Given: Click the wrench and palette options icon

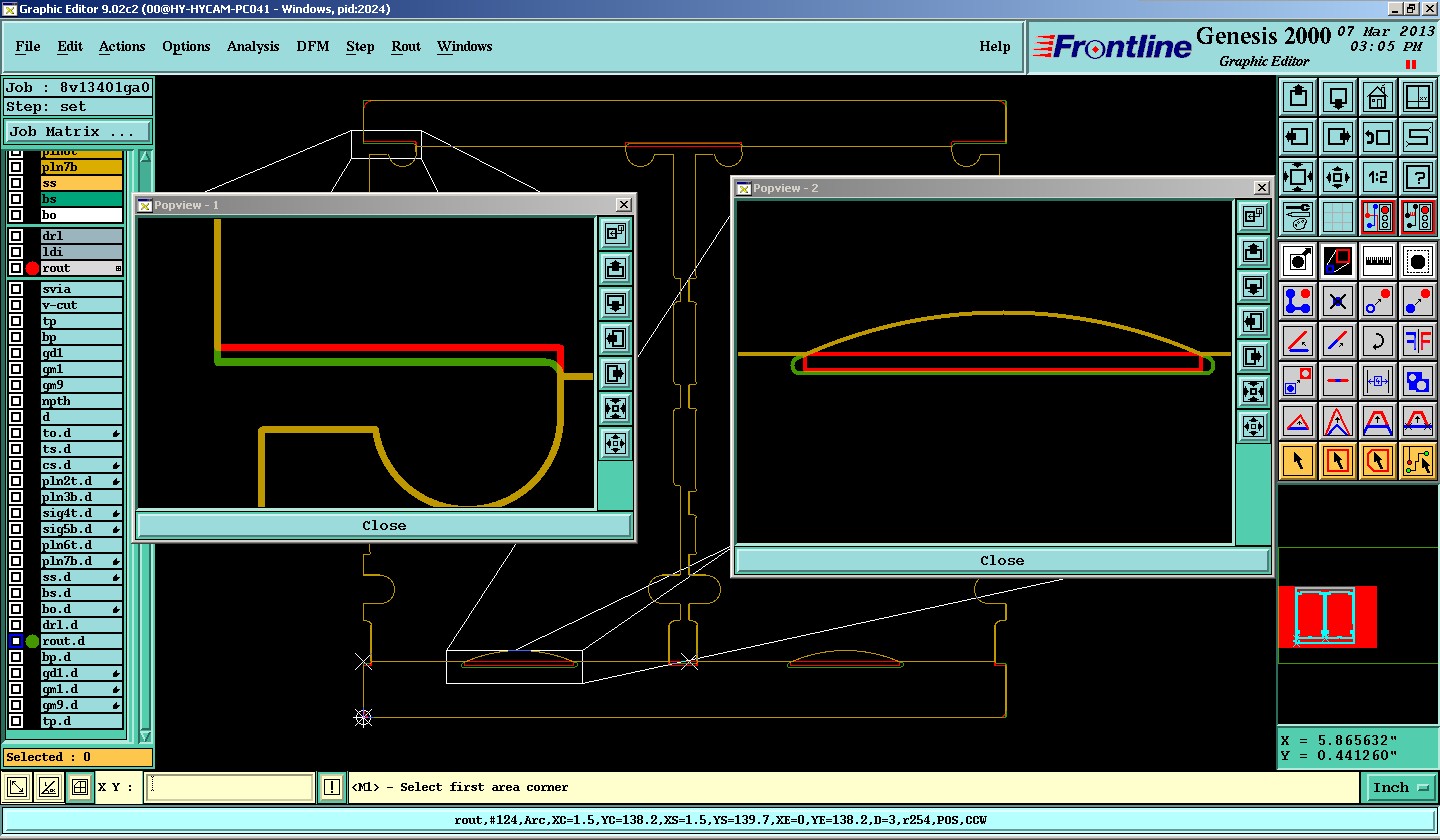Looking at the screenshot, I should coord(1298,217).
